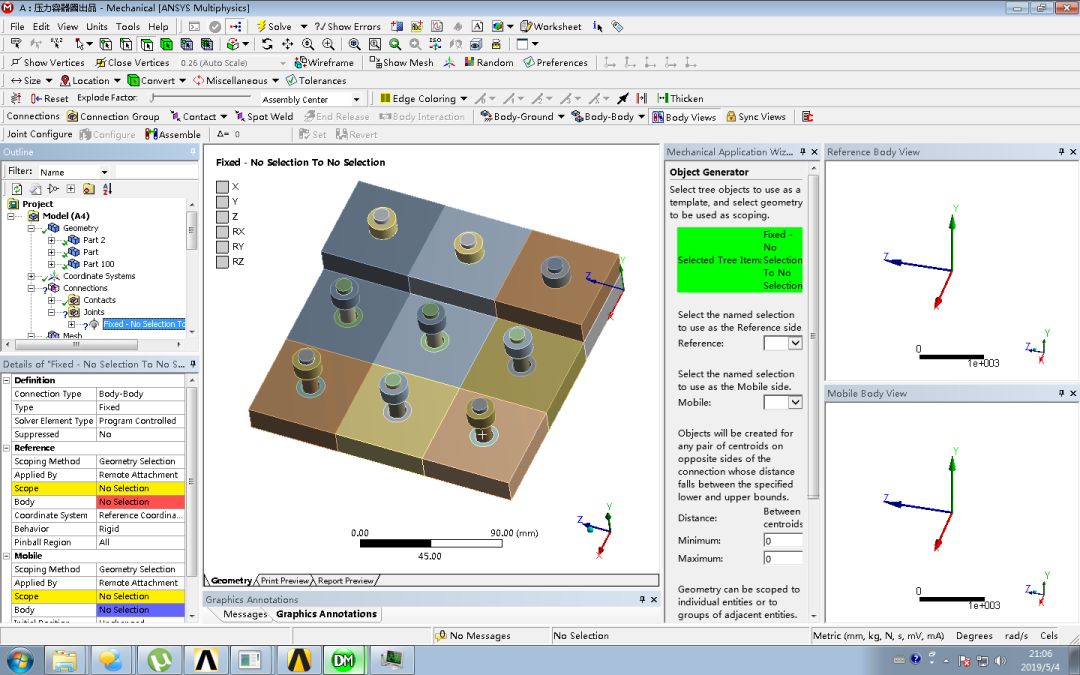The width and height of the screenshot is (1080, 675).
Task: Enable Show Mesh display
Action: (x=401, y=62)
